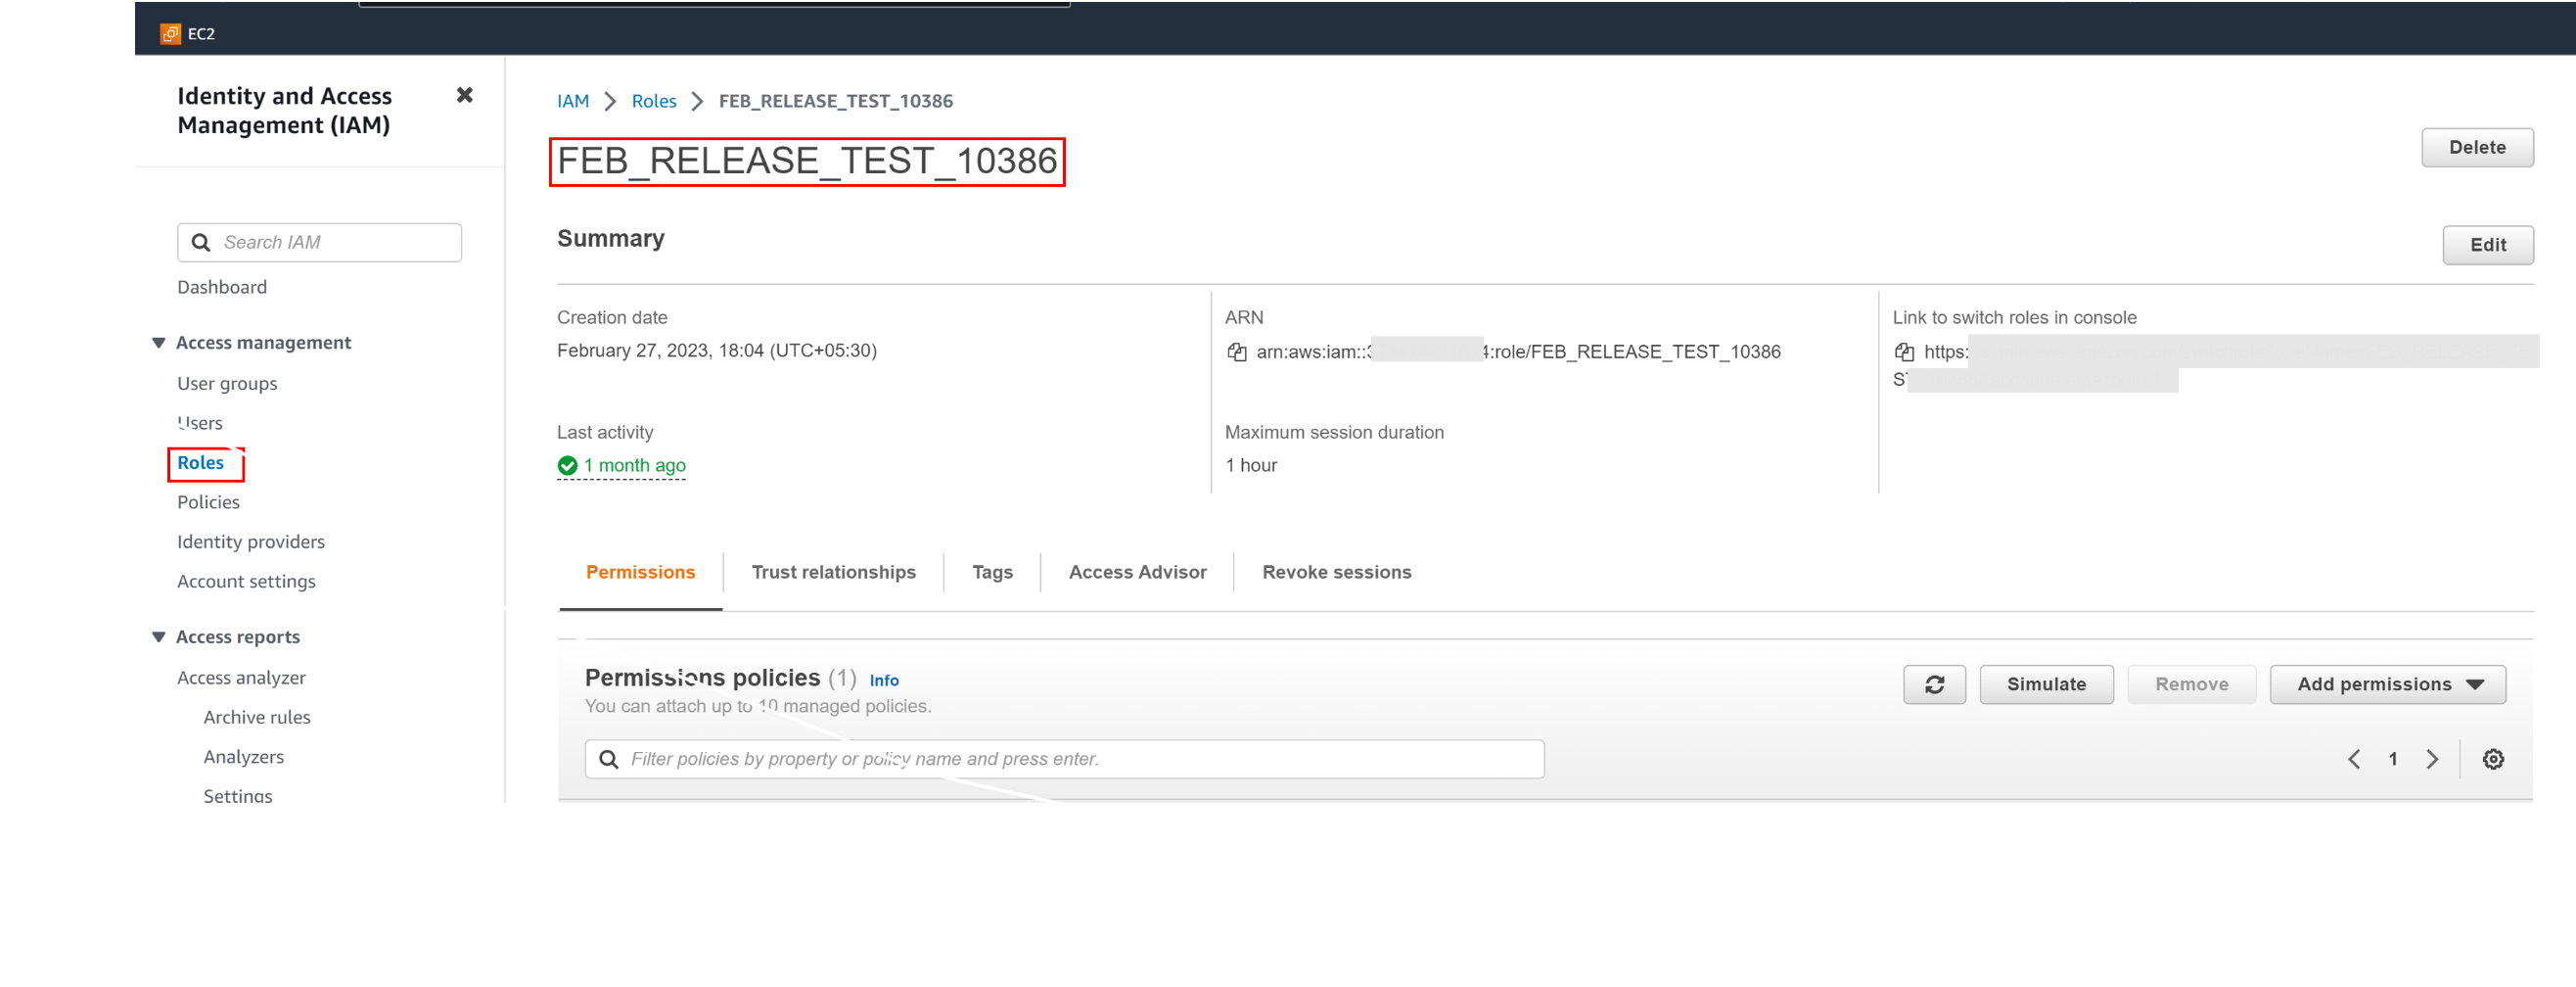2576x987 pixels.
Task: Open the Access Advisor tab
Action: (x=1137, y=572)
